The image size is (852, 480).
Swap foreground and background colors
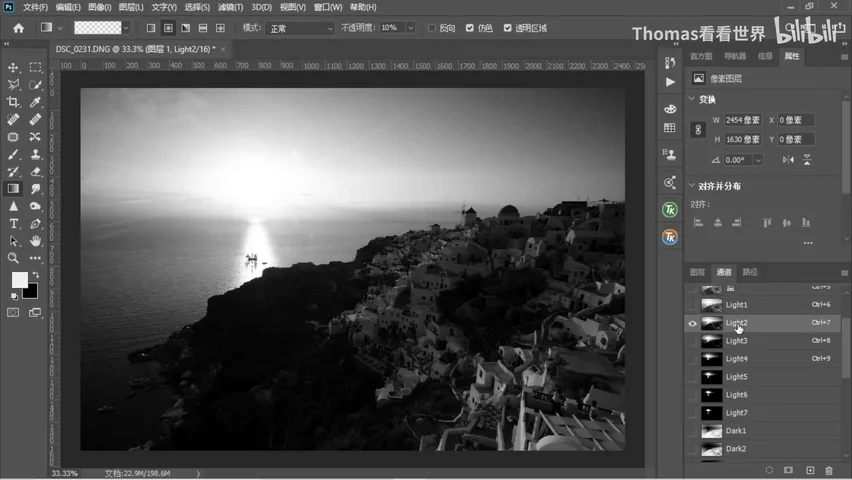[x=36, y=275]
